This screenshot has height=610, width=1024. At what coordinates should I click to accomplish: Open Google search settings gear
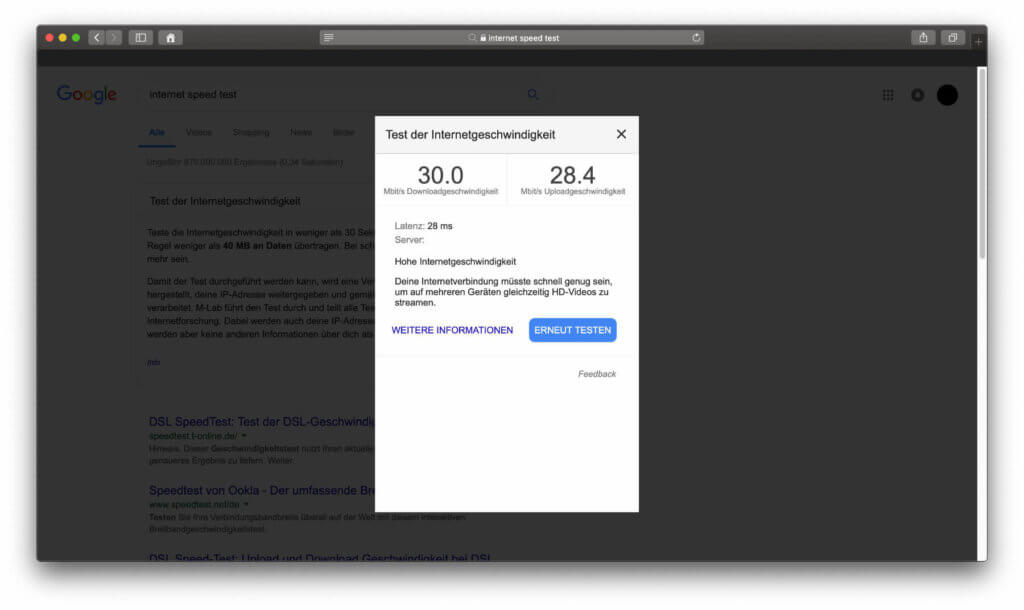click(x=917, y=94)
